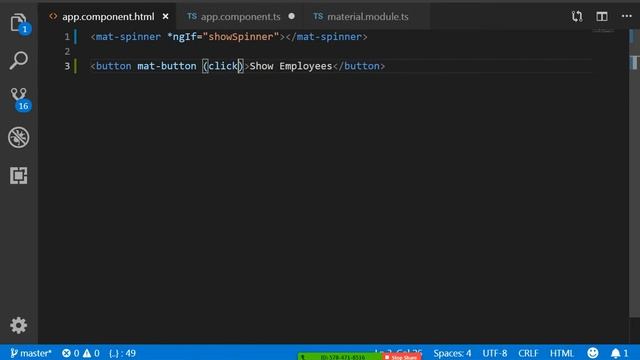Click the minimap preview at top right
The height and width of the screenshot is (360, 640).
click(603, 31)
